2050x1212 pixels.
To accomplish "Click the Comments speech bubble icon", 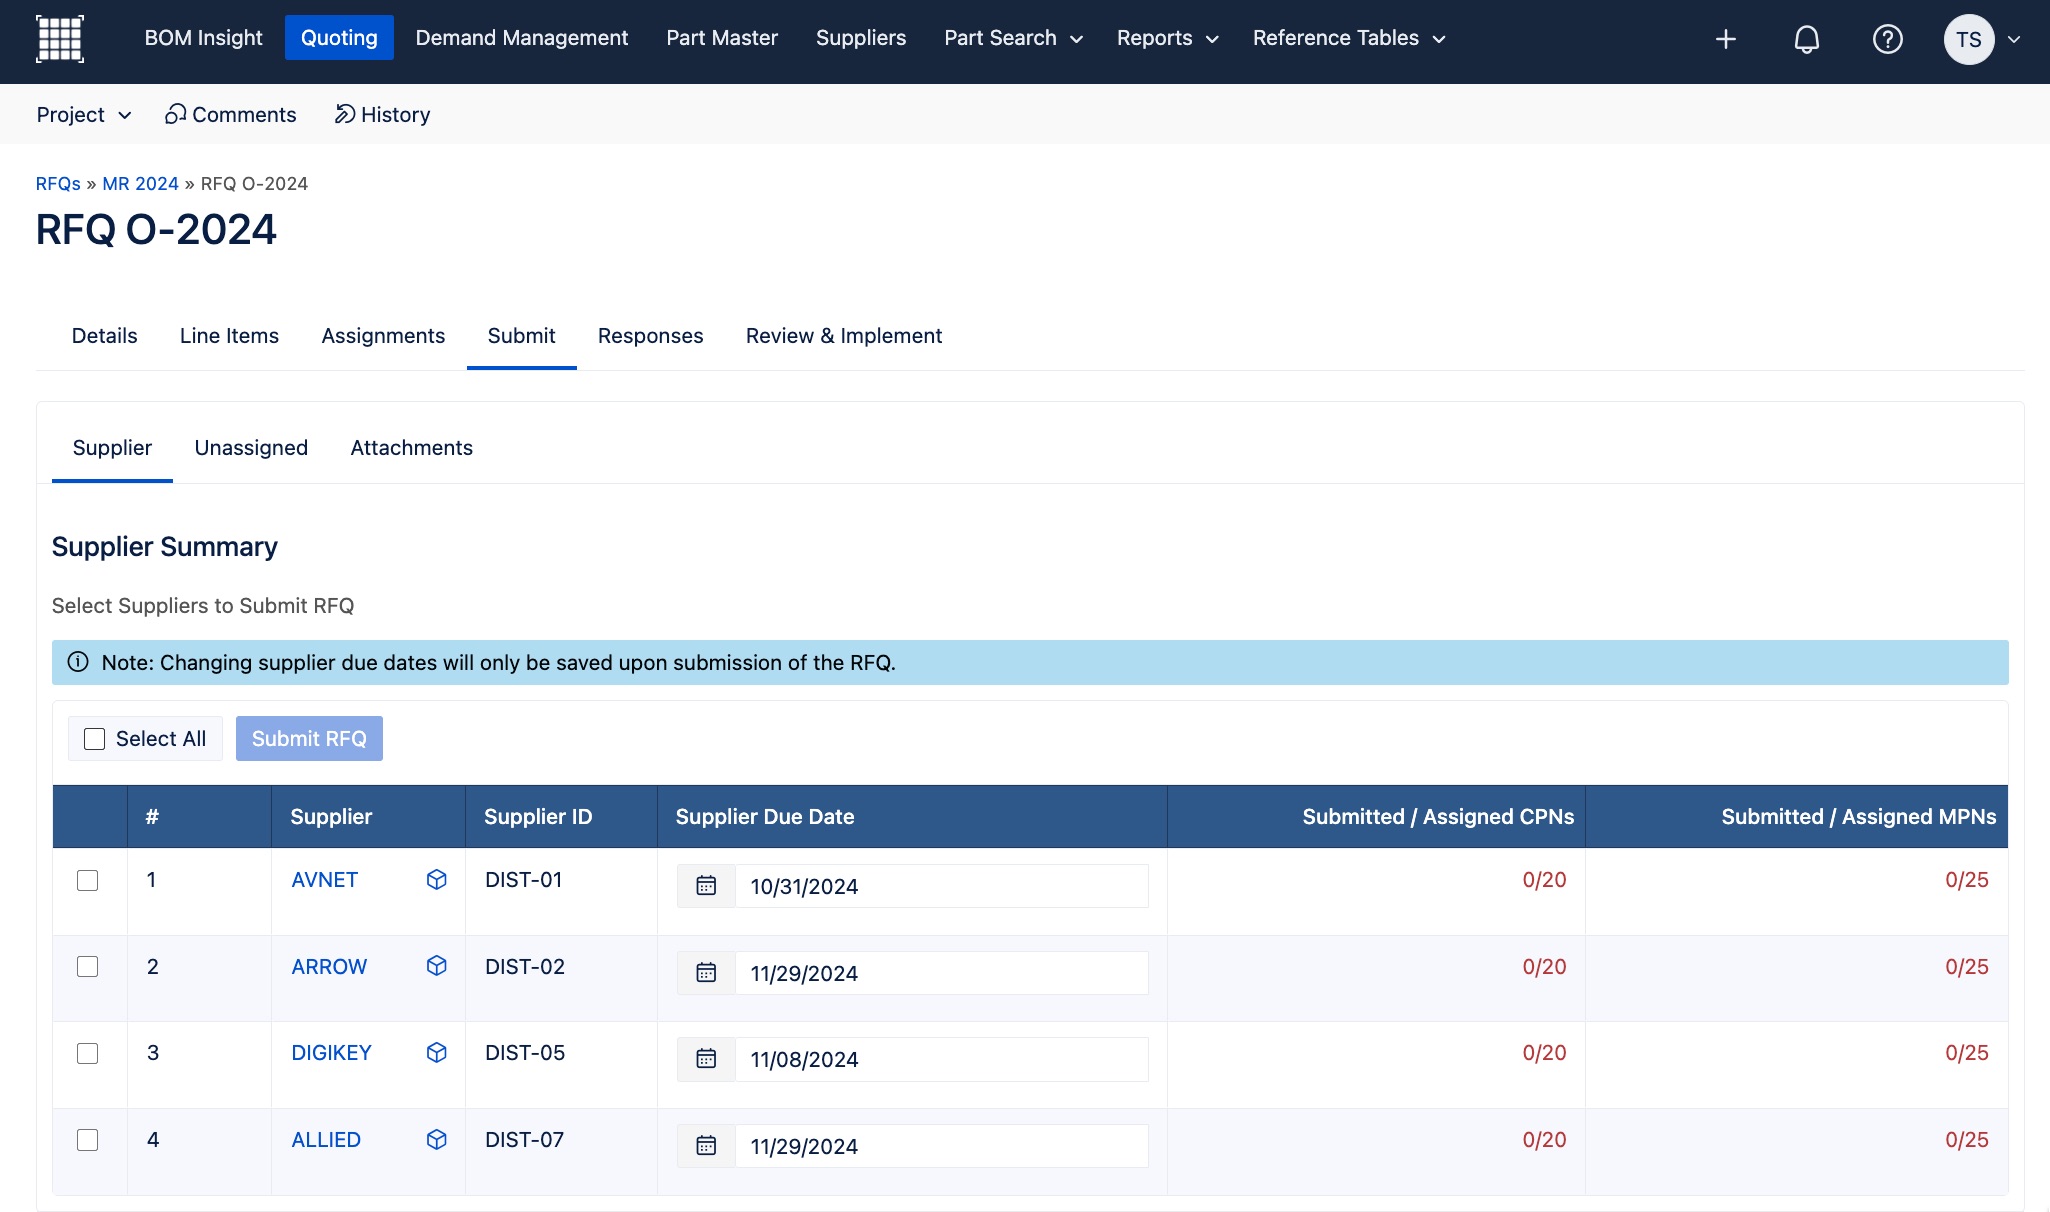I will [175, 114].
